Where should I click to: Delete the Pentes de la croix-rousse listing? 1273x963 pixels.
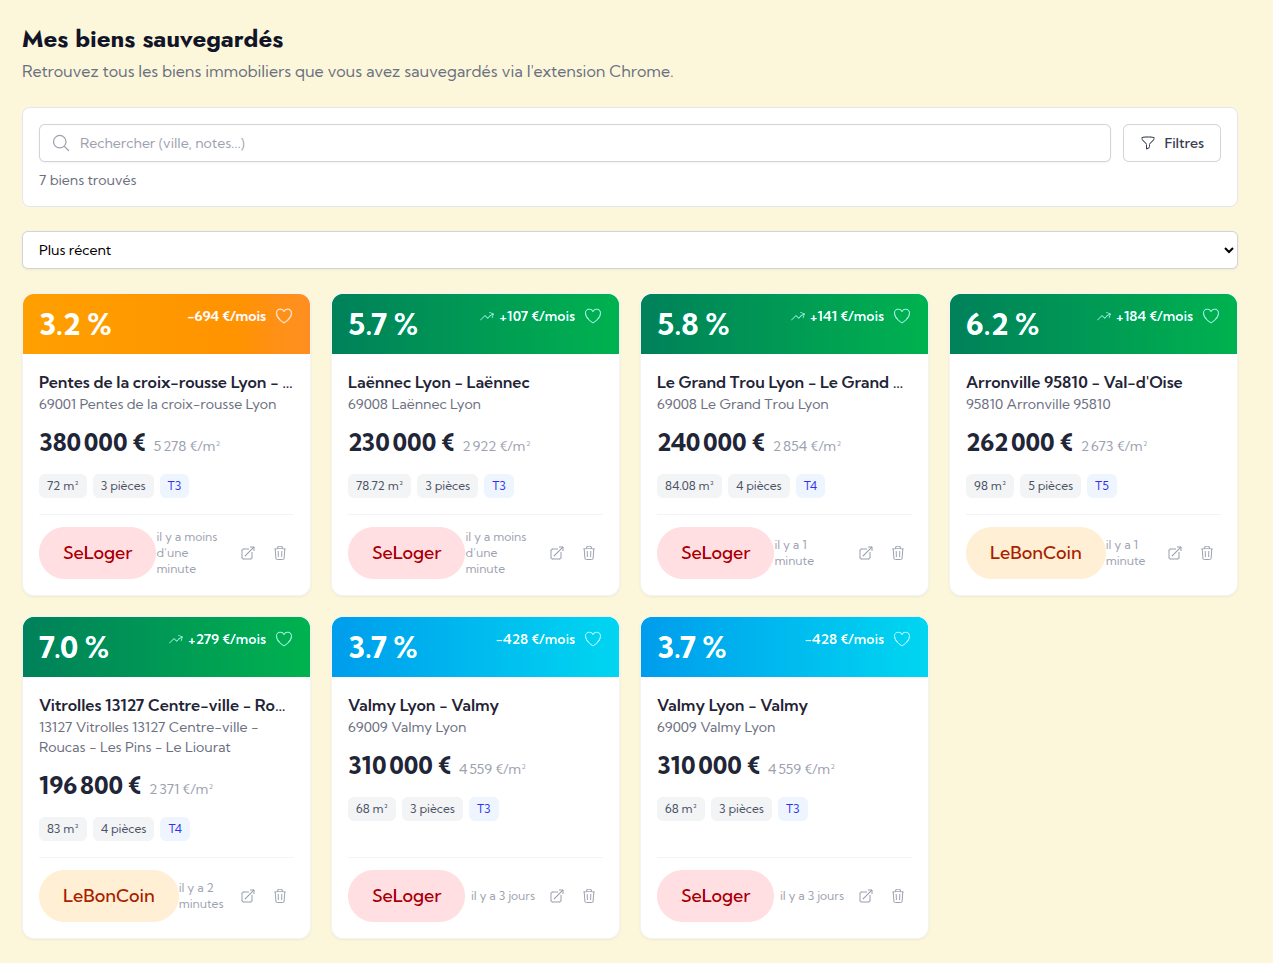tap(280, 553)
